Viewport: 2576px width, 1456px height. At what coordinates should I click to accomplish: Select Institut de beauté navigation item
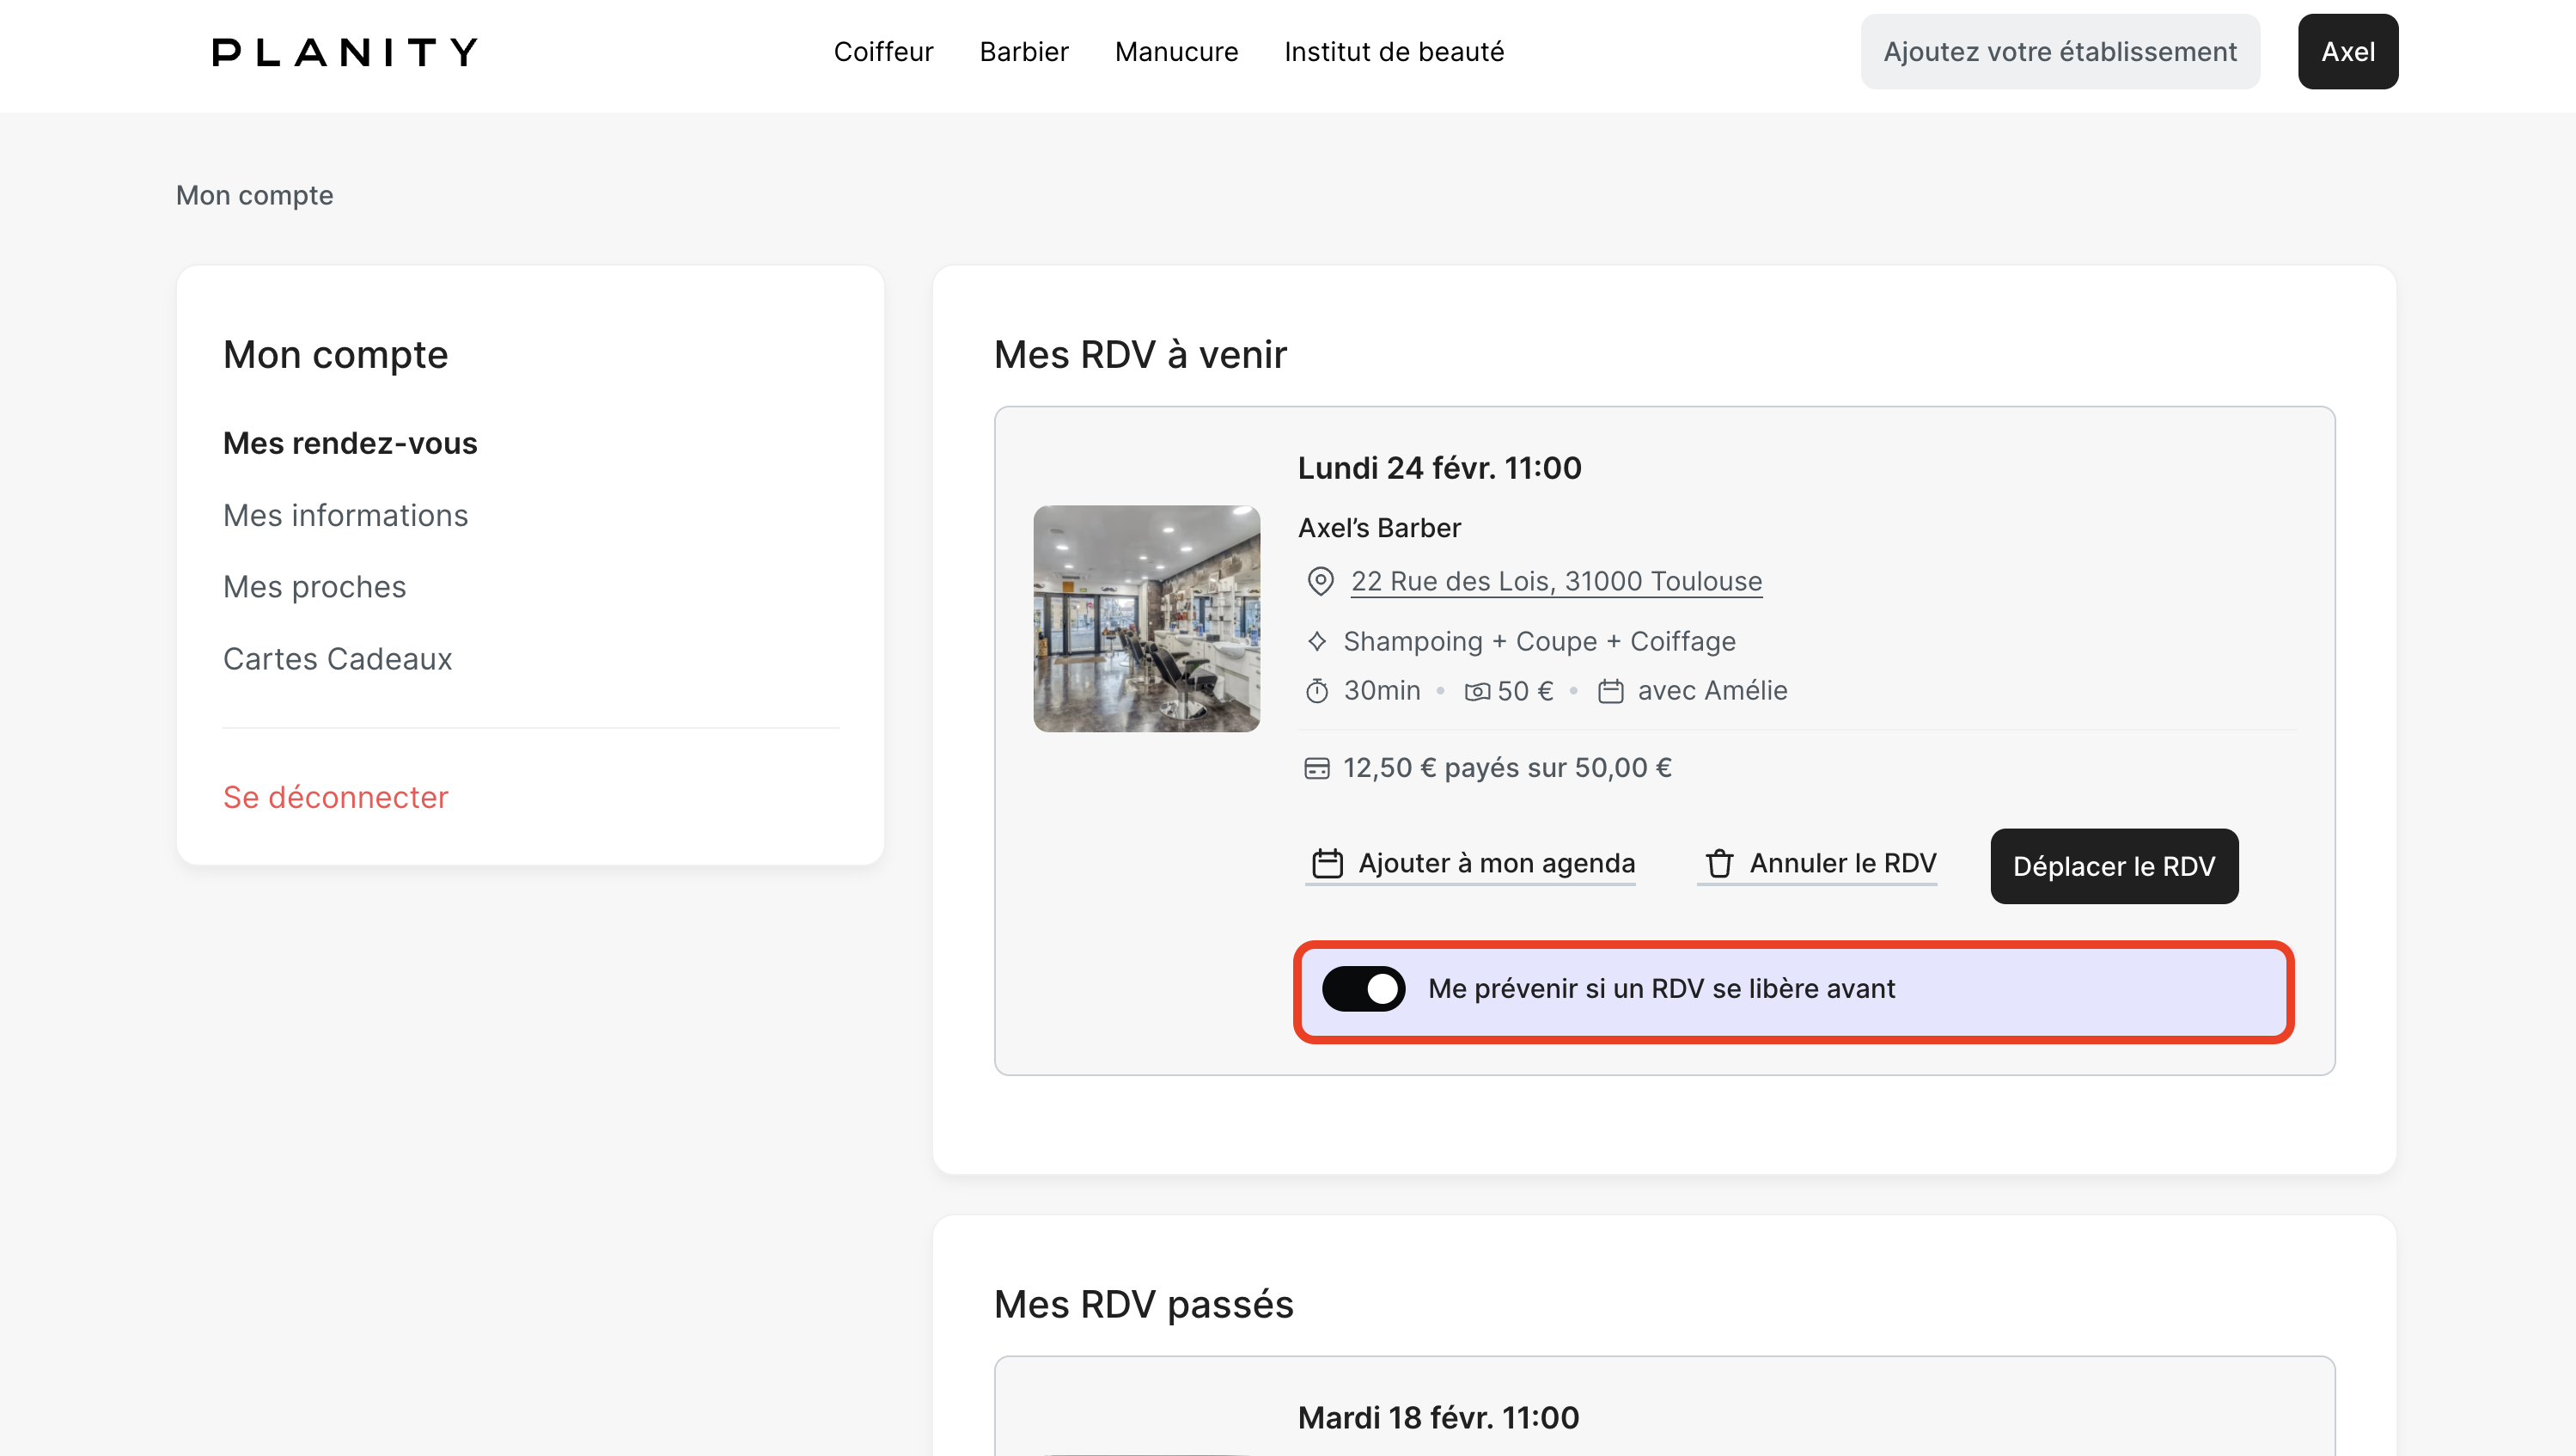[x=1393, y=52]
